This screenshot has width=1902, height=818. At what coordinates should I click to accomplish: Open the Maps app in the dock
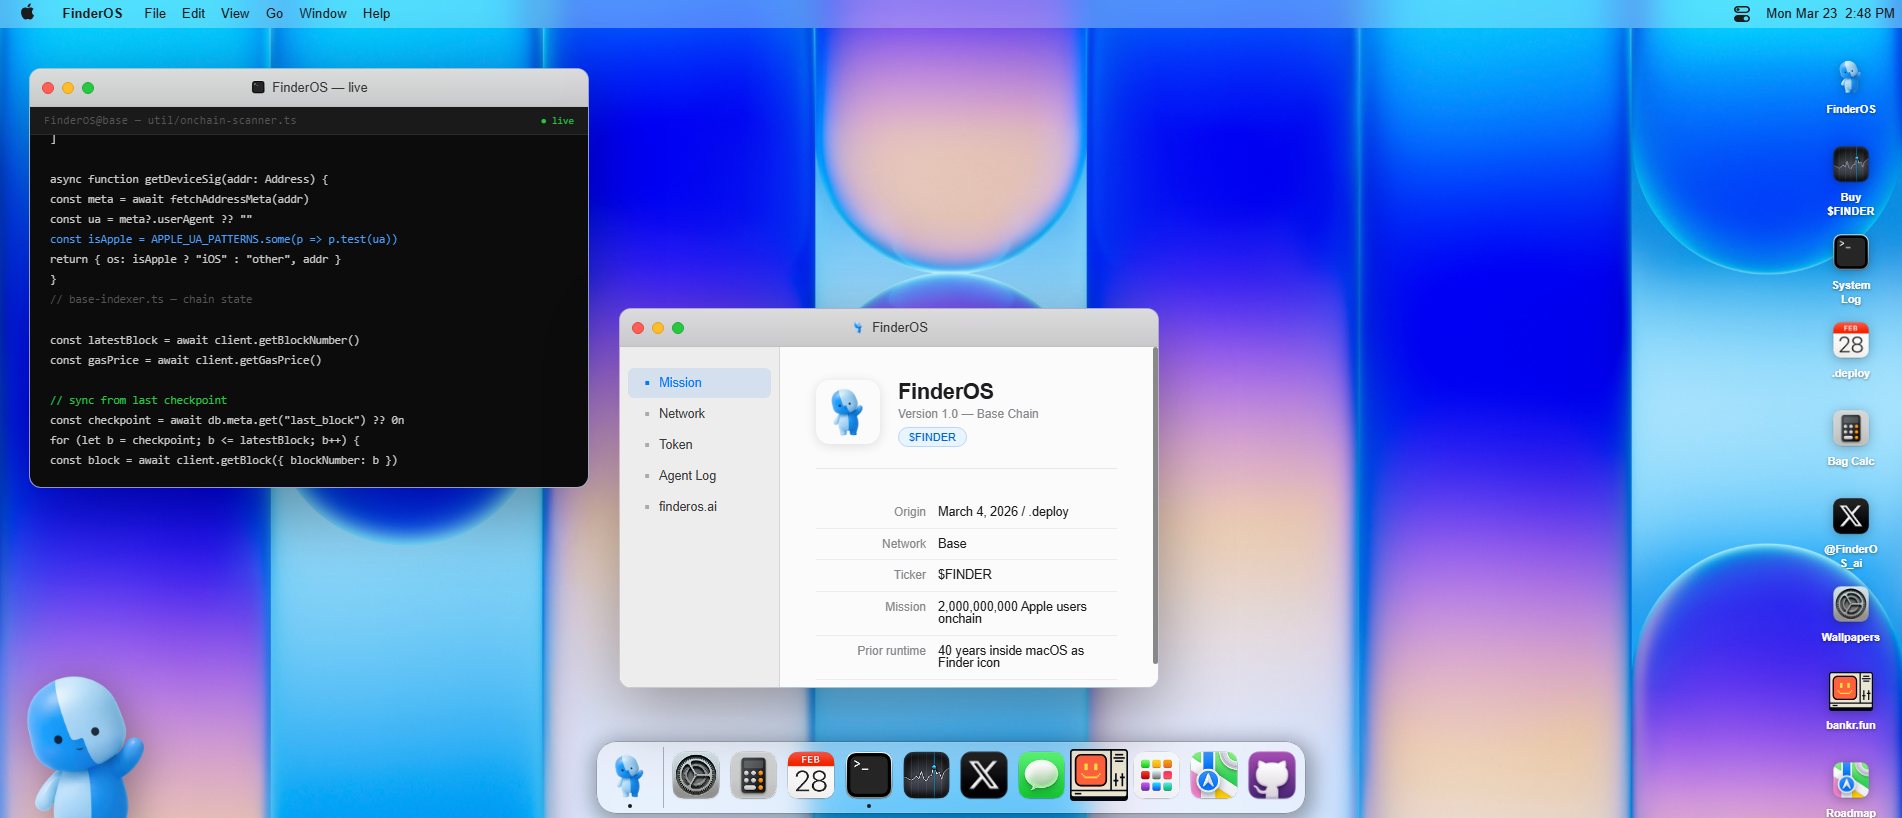click(1214, 776)
